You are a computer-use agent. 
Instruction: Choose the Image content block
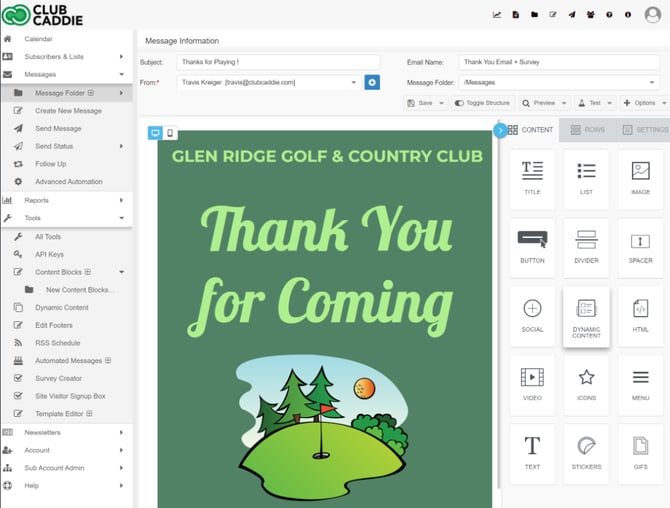click(640, 178)
